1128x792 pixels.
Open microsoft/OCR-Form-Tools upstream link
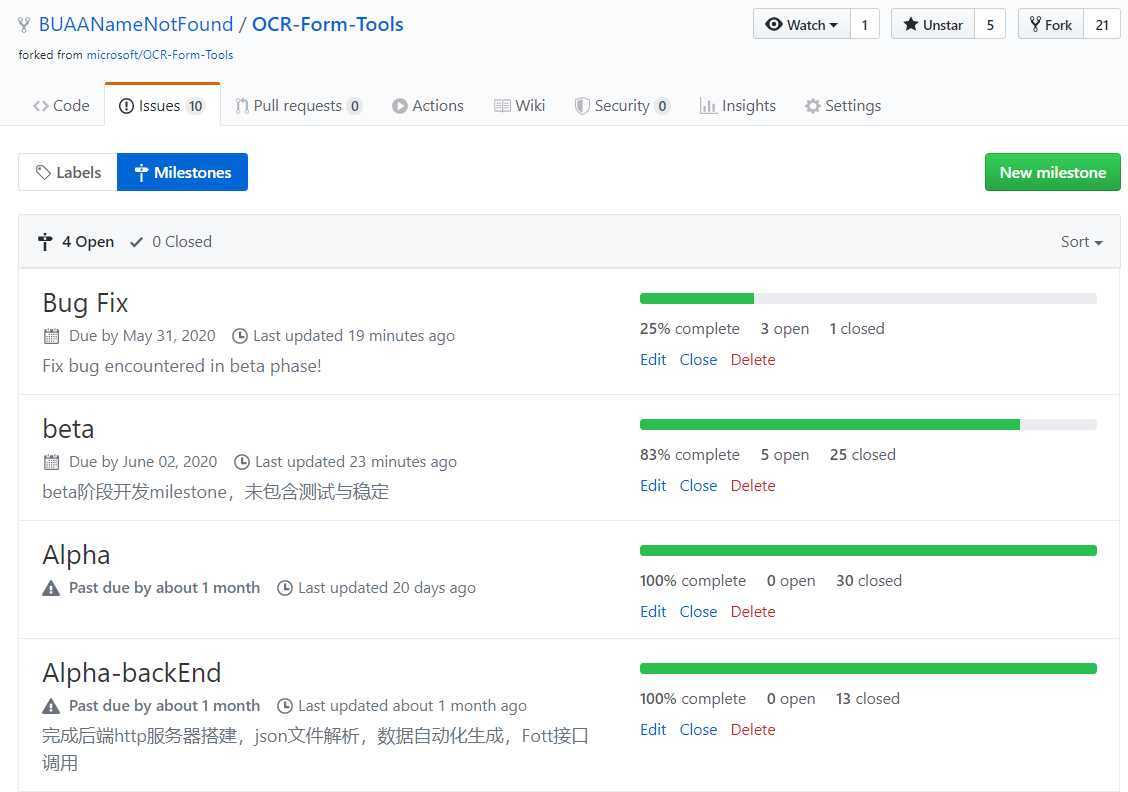point(160,55)
